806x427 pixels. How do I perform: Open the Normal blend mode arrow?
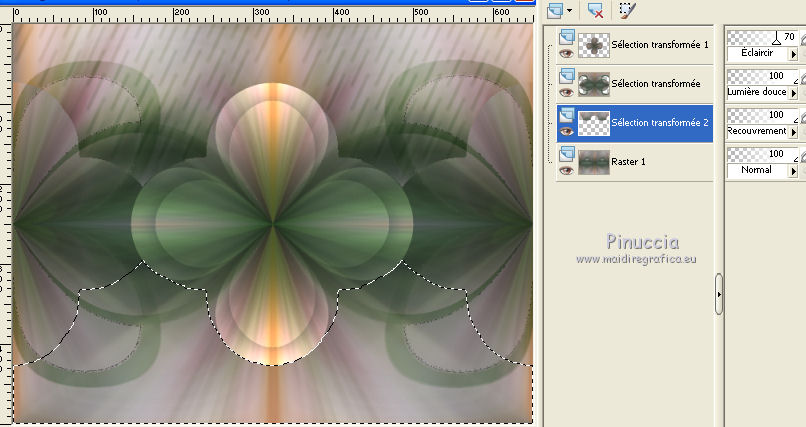[794, 171]
